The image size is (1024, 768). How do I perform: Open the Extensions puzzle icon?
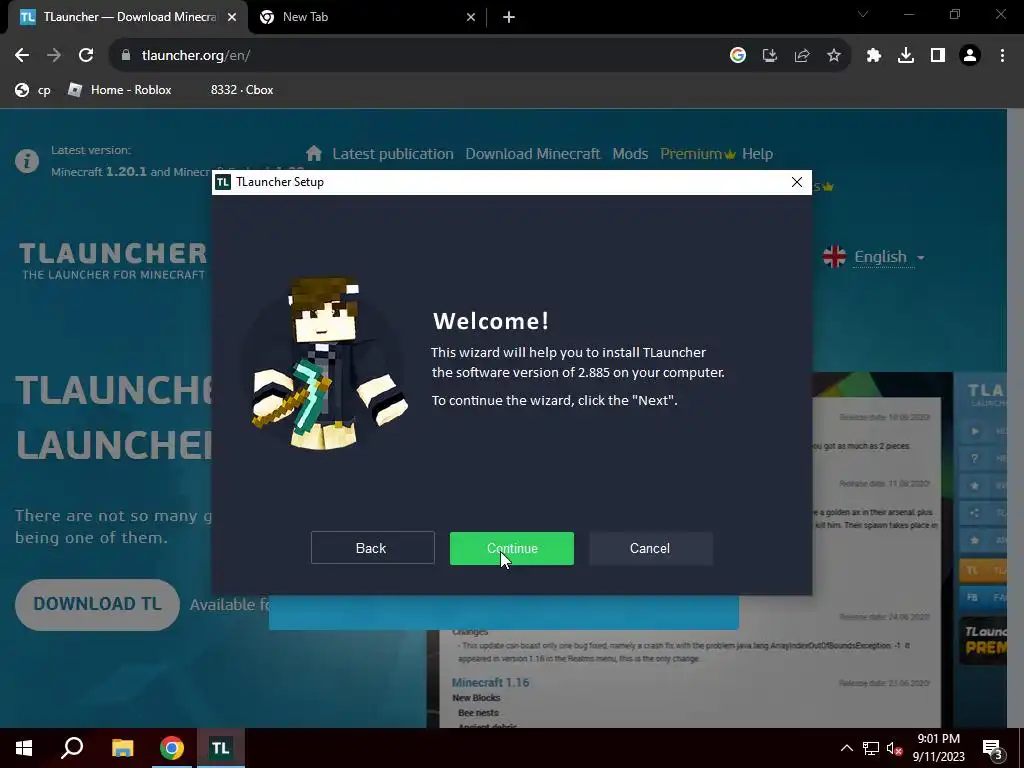pos(874,56)
